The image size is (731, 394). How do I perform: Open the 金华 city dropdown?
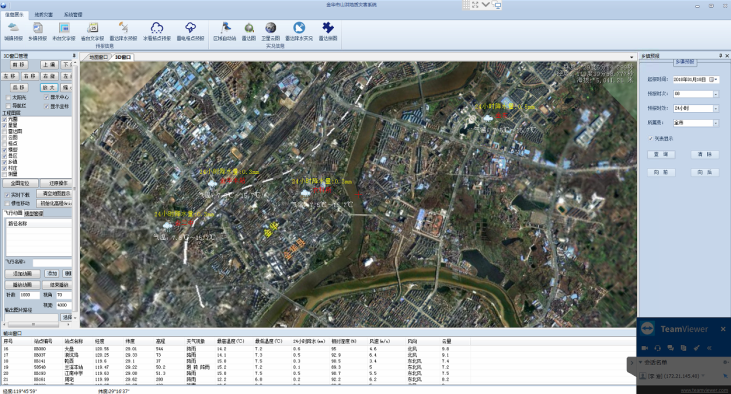click(x=716, y=123)
